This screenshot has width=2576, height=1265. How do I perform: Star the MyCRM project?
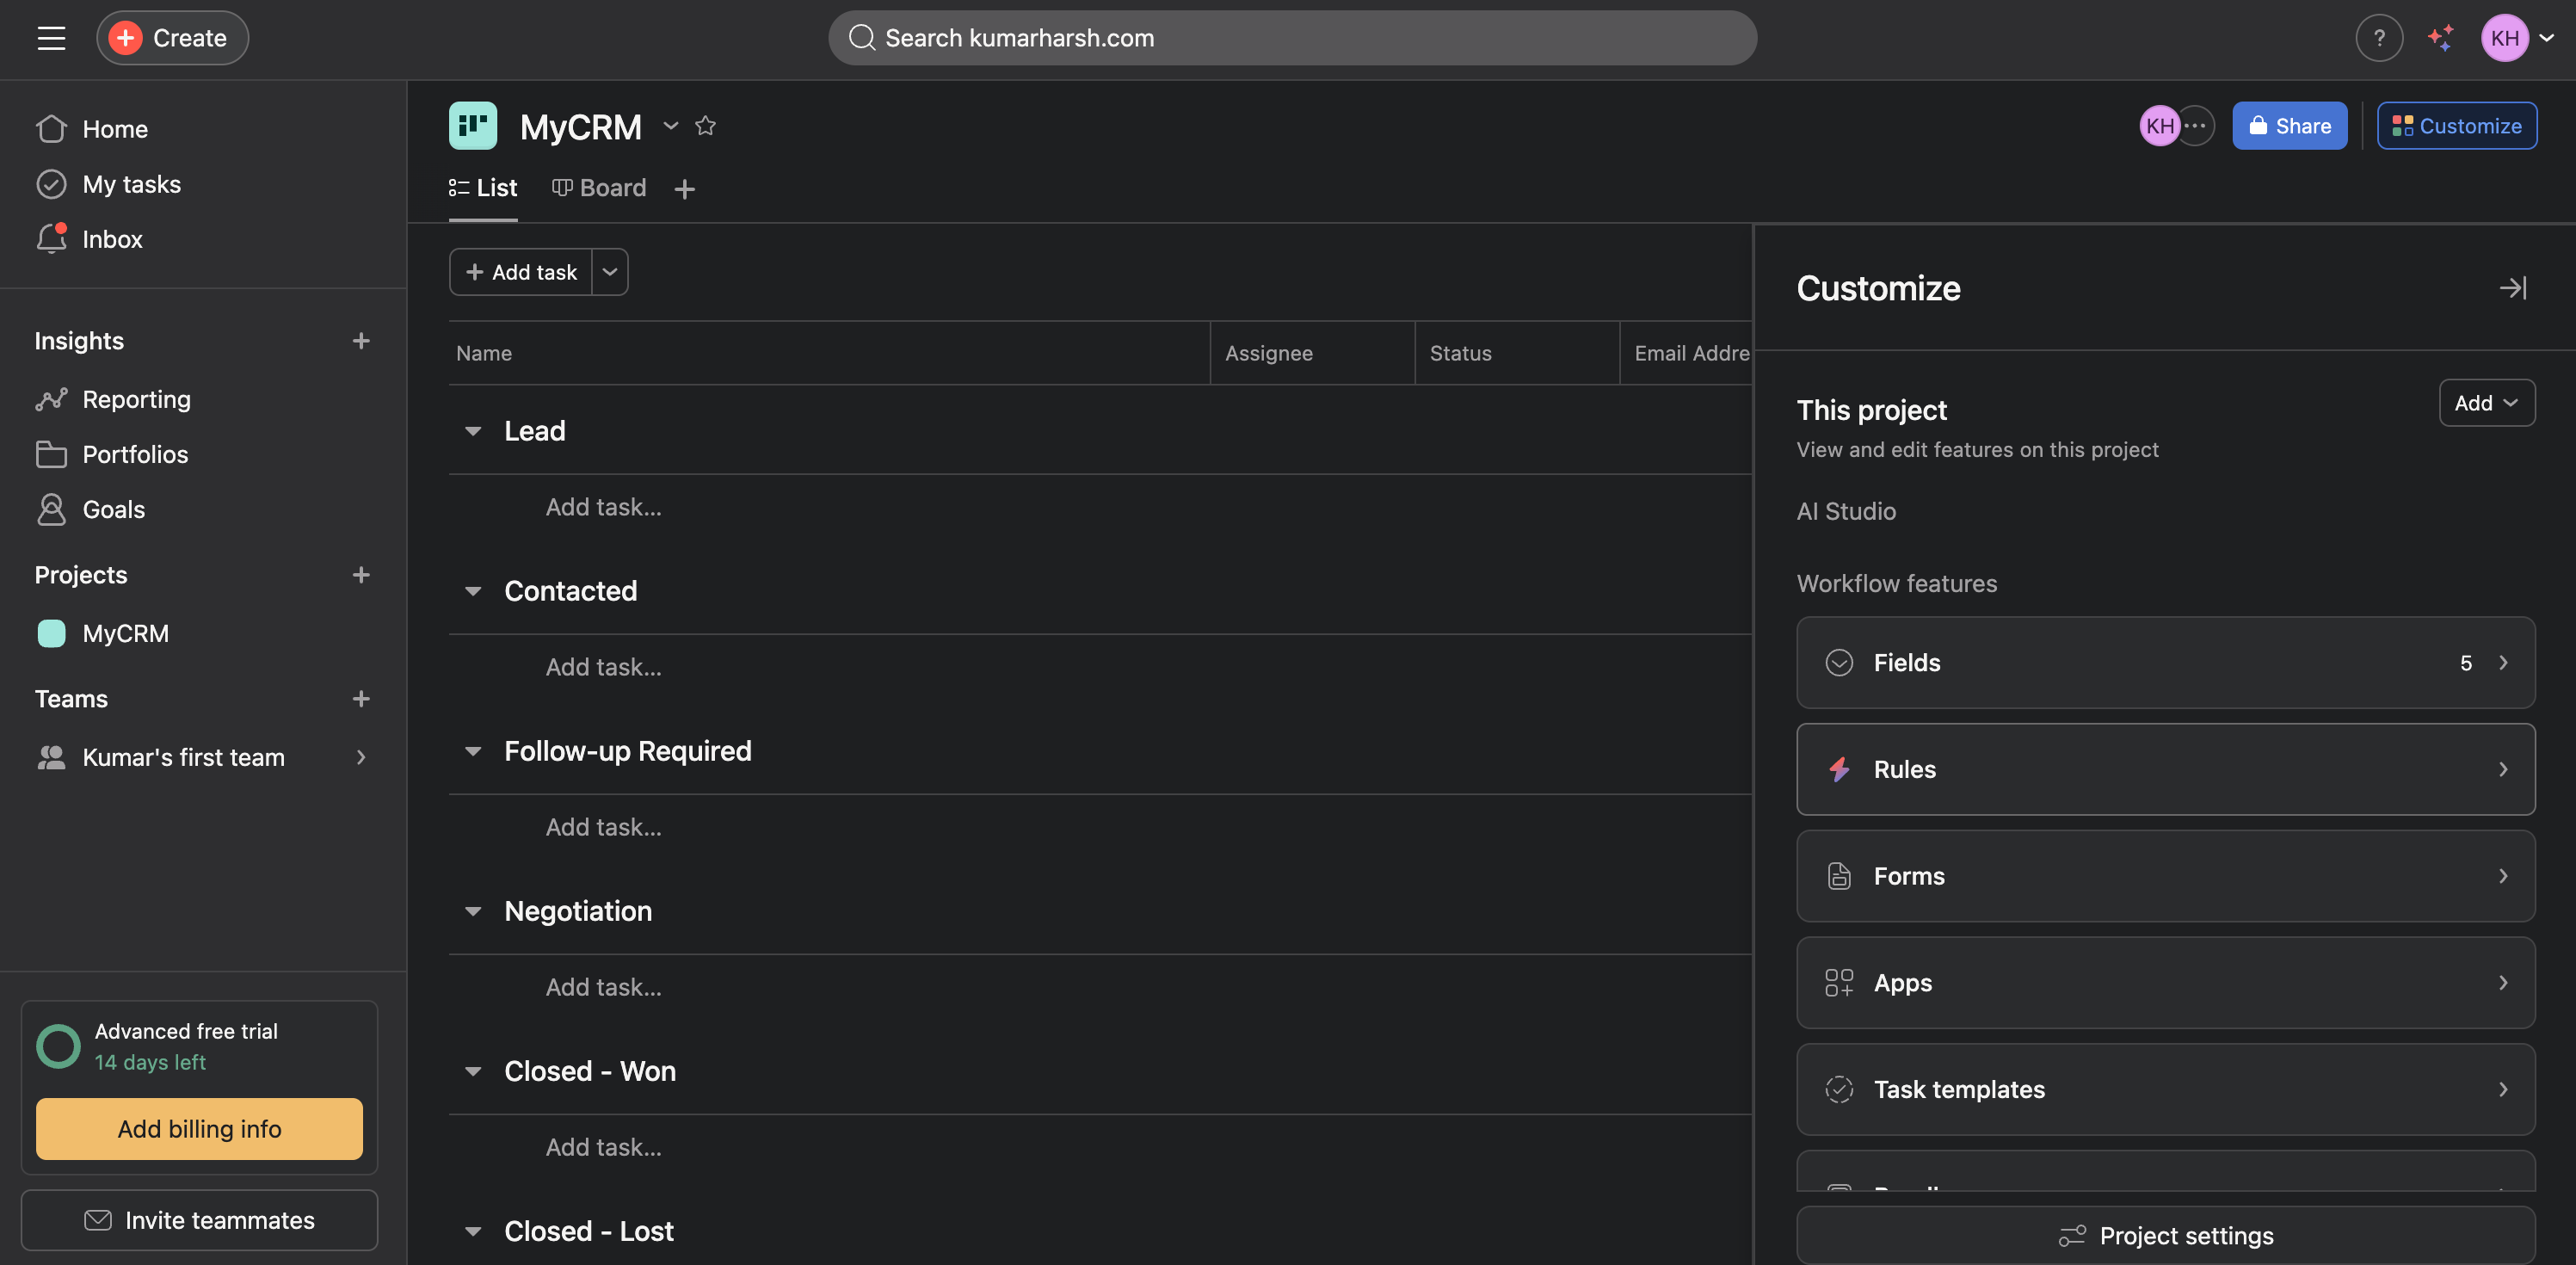(706, 126)
